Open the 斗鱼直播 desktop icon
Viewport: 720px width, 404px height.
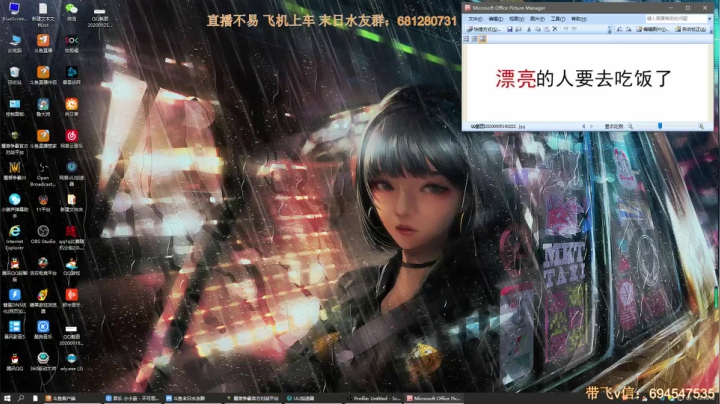coord(43,44)
